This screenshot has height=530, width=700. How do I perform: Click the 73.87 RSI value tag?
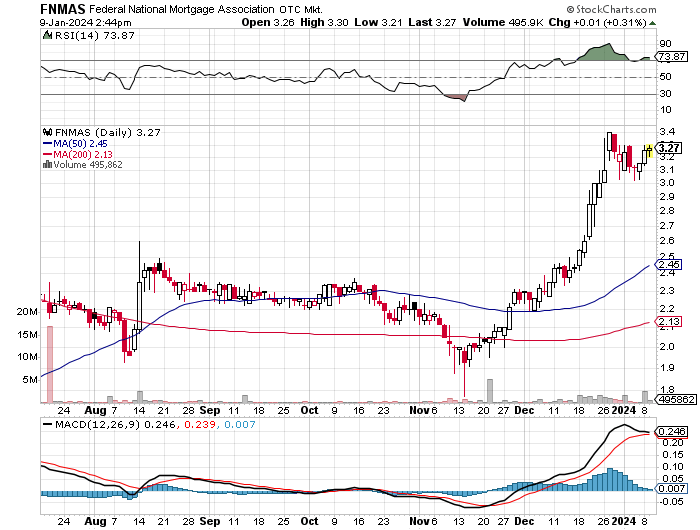pyautogui.click(x=671, y=57)
